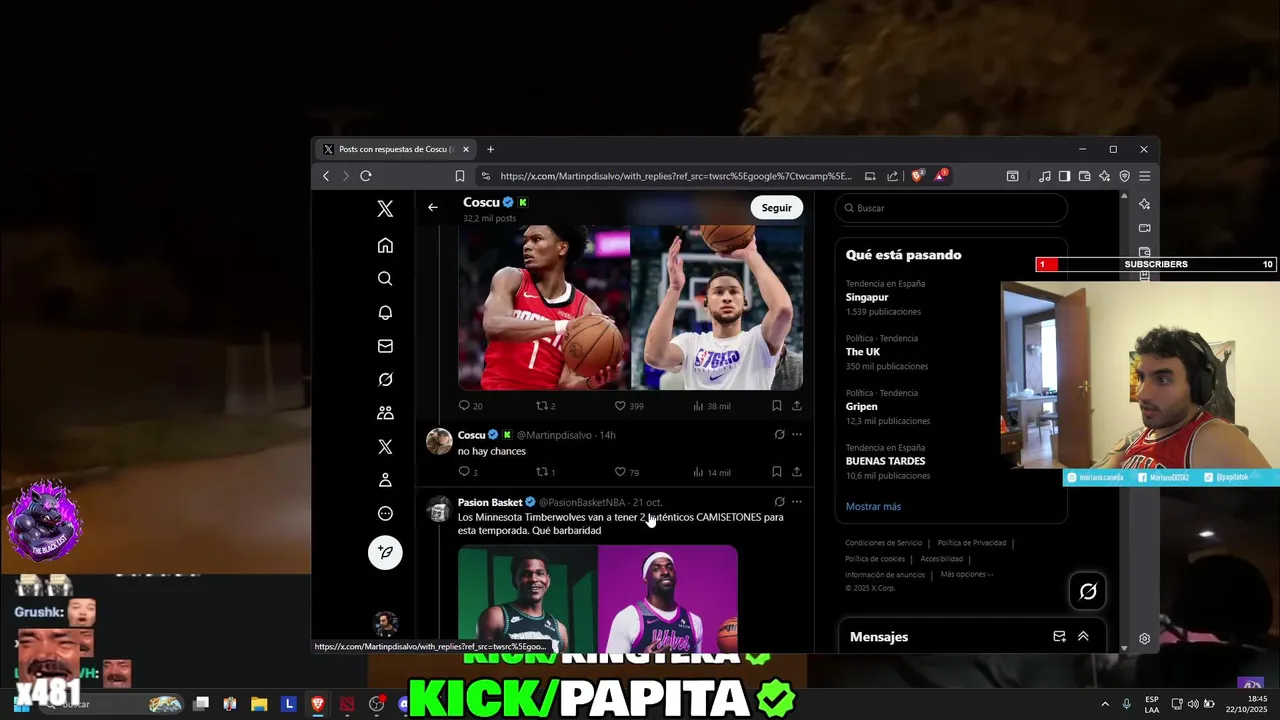Bookmark the 'no hay chances' post
Screen dimensions: 1280x720
(776, 472)
